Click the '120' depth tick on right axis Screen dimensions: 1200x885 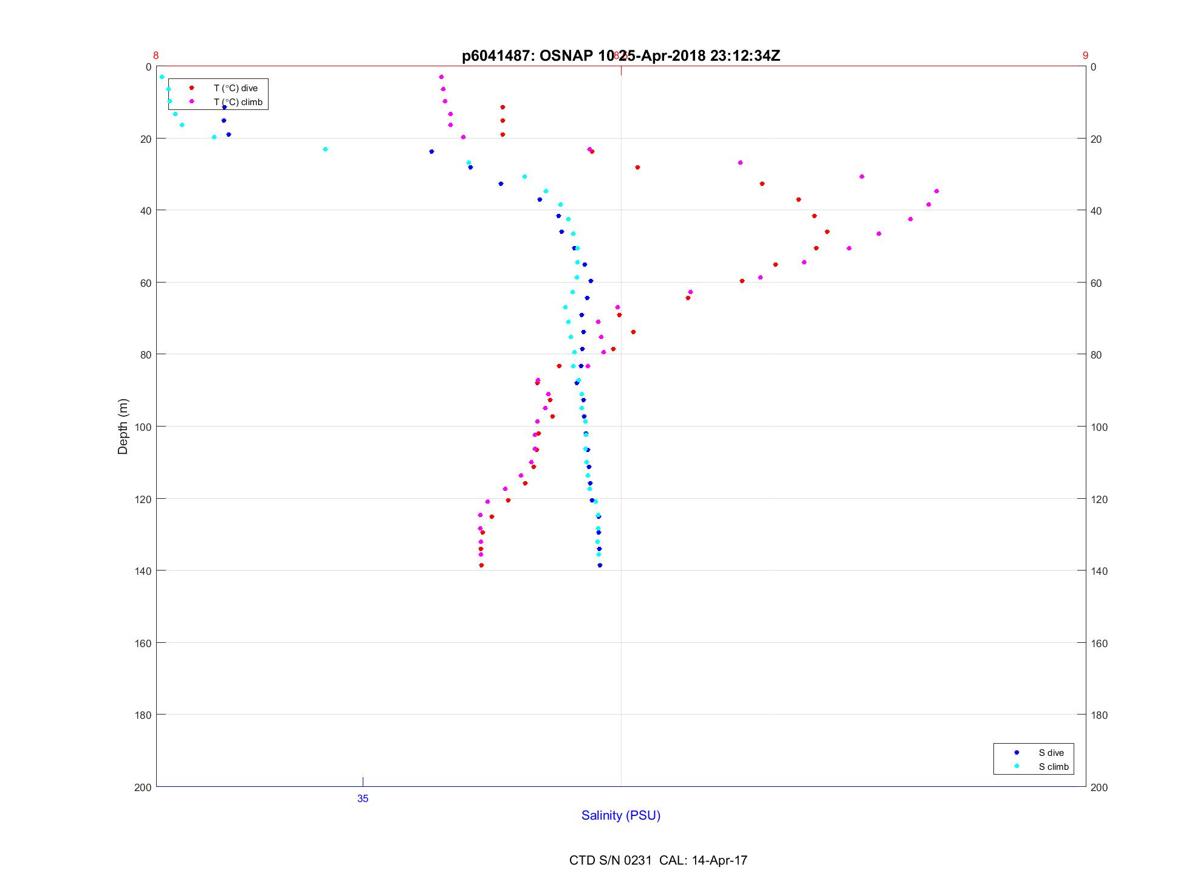(x=1100, y=499)
